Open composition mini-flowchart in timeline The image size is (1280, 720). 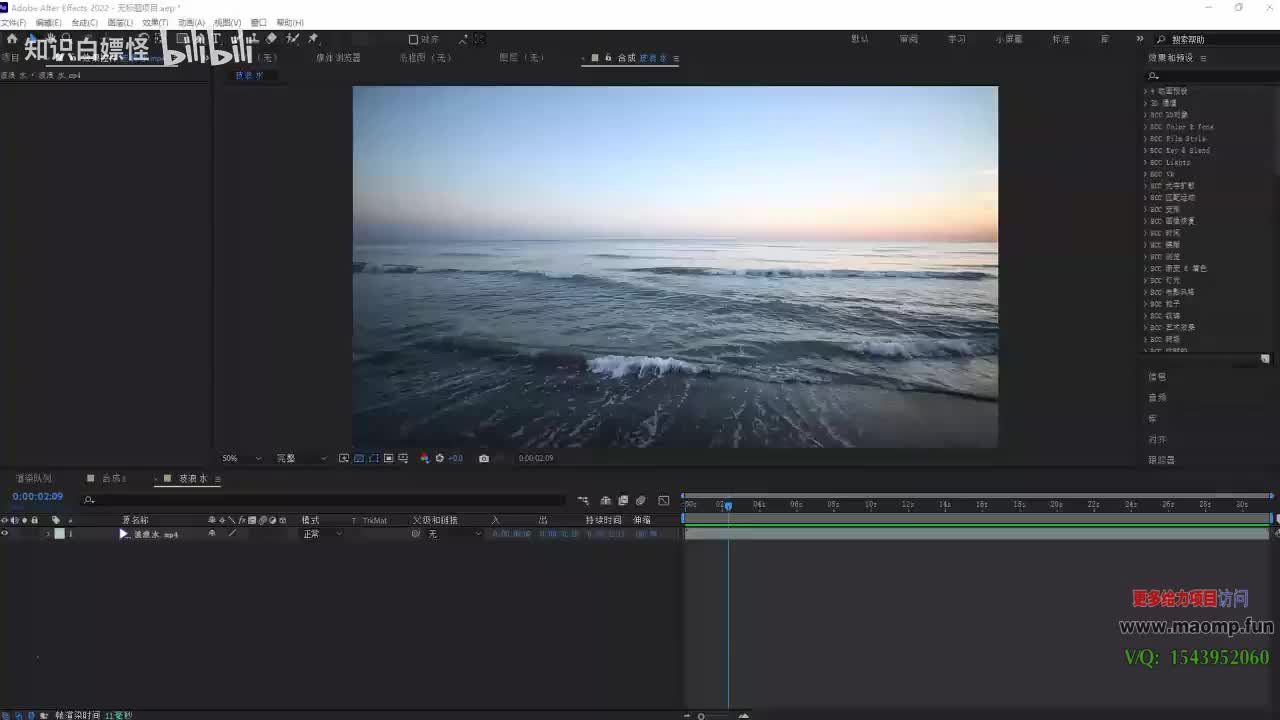click(583, 500)
